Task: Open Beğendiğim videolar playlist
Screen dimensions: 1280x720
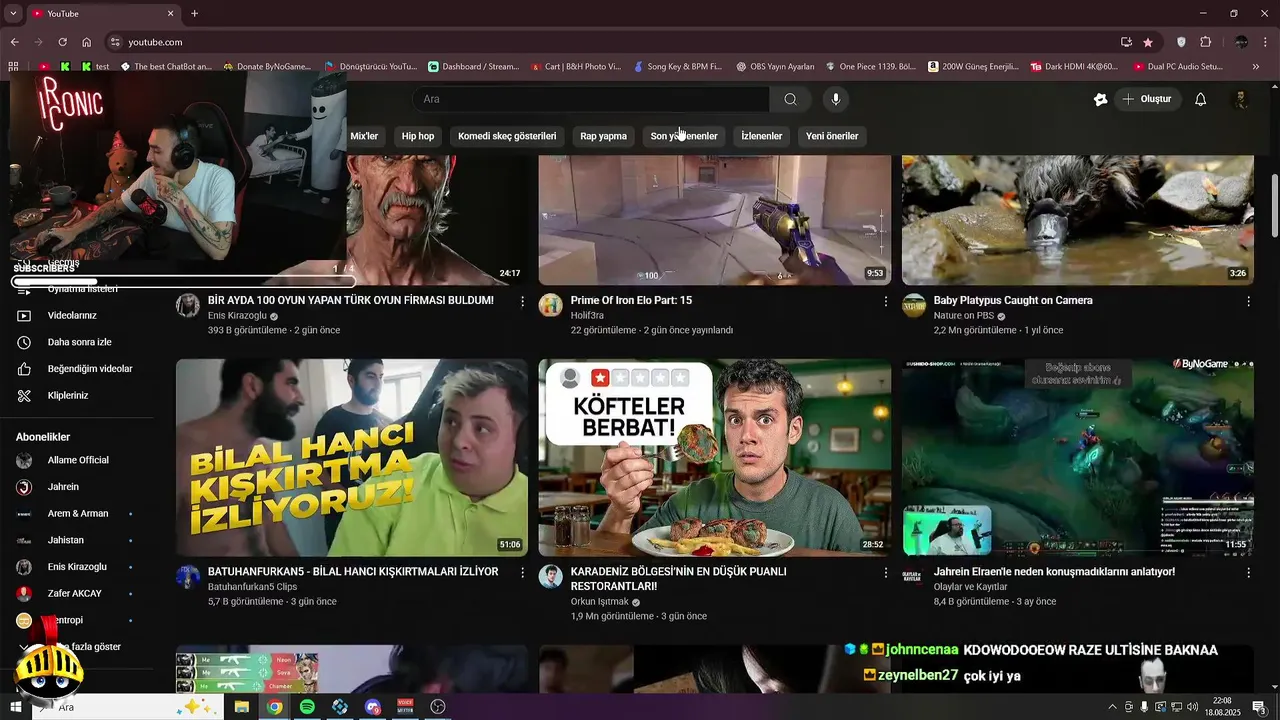Action: tap(90, 369)
